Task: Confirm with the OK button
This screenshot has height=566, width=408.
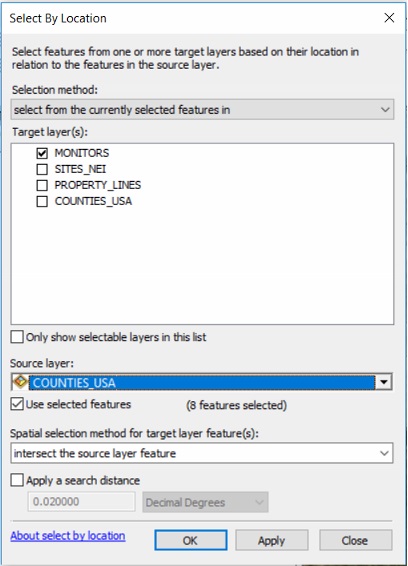Action: (191, 540)
